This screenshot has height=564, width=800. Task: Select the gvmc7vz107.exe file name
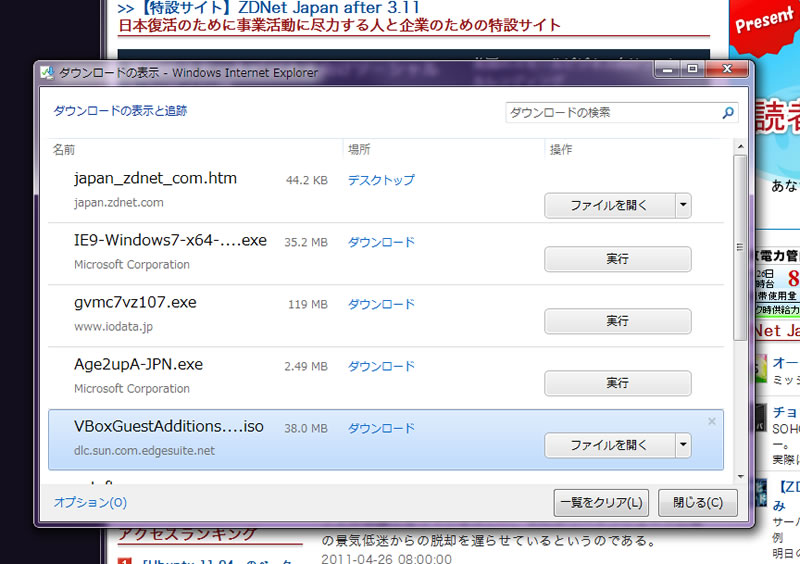point(135,302)
